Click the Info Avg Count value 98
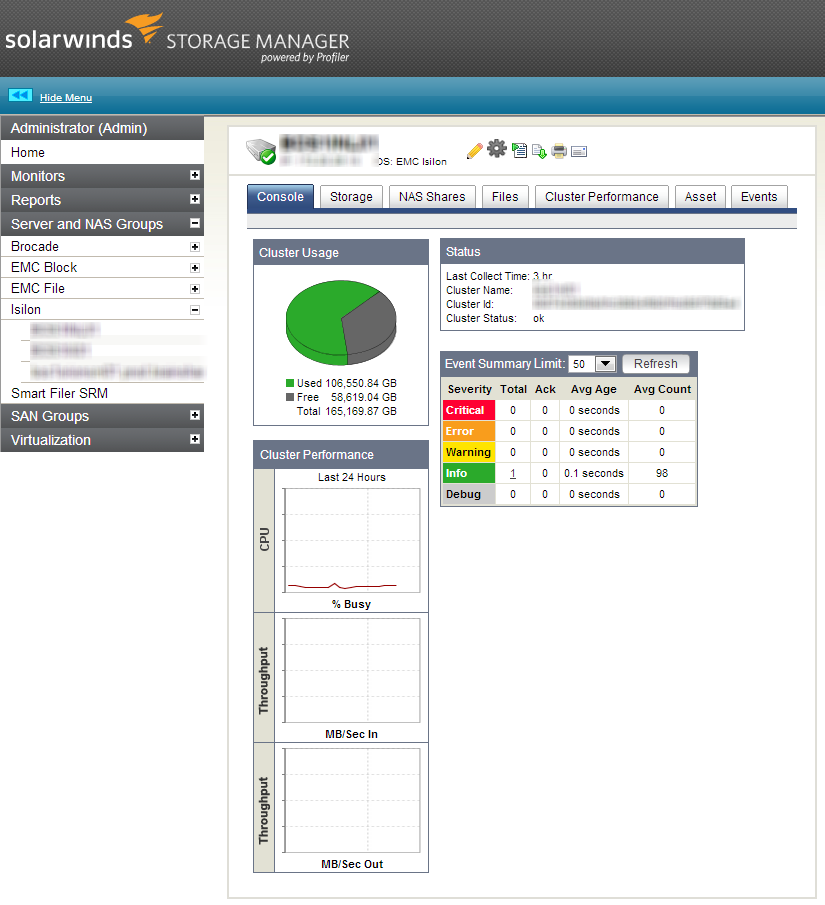This screenshot has height=905, width=825. tap(662, 473)
